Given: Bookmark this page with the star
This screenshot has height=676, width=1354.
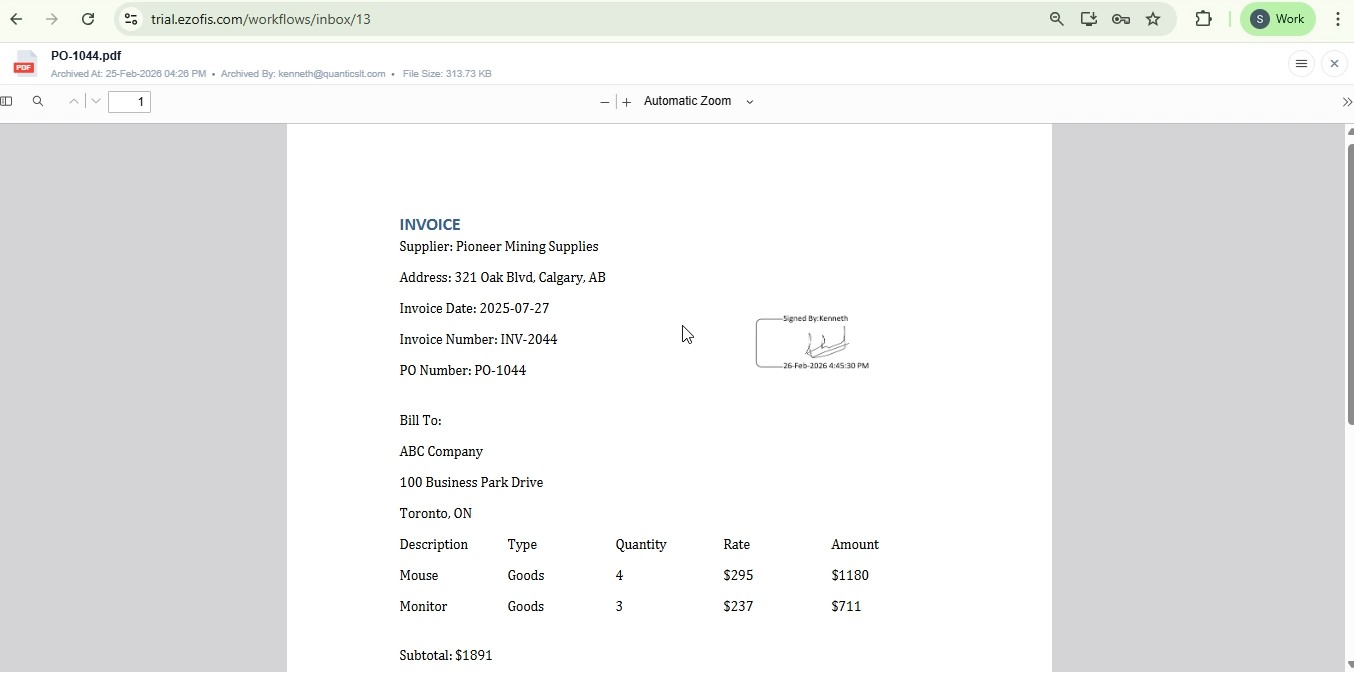Looking at the screenshot, I should click(x=1154, y=19).
